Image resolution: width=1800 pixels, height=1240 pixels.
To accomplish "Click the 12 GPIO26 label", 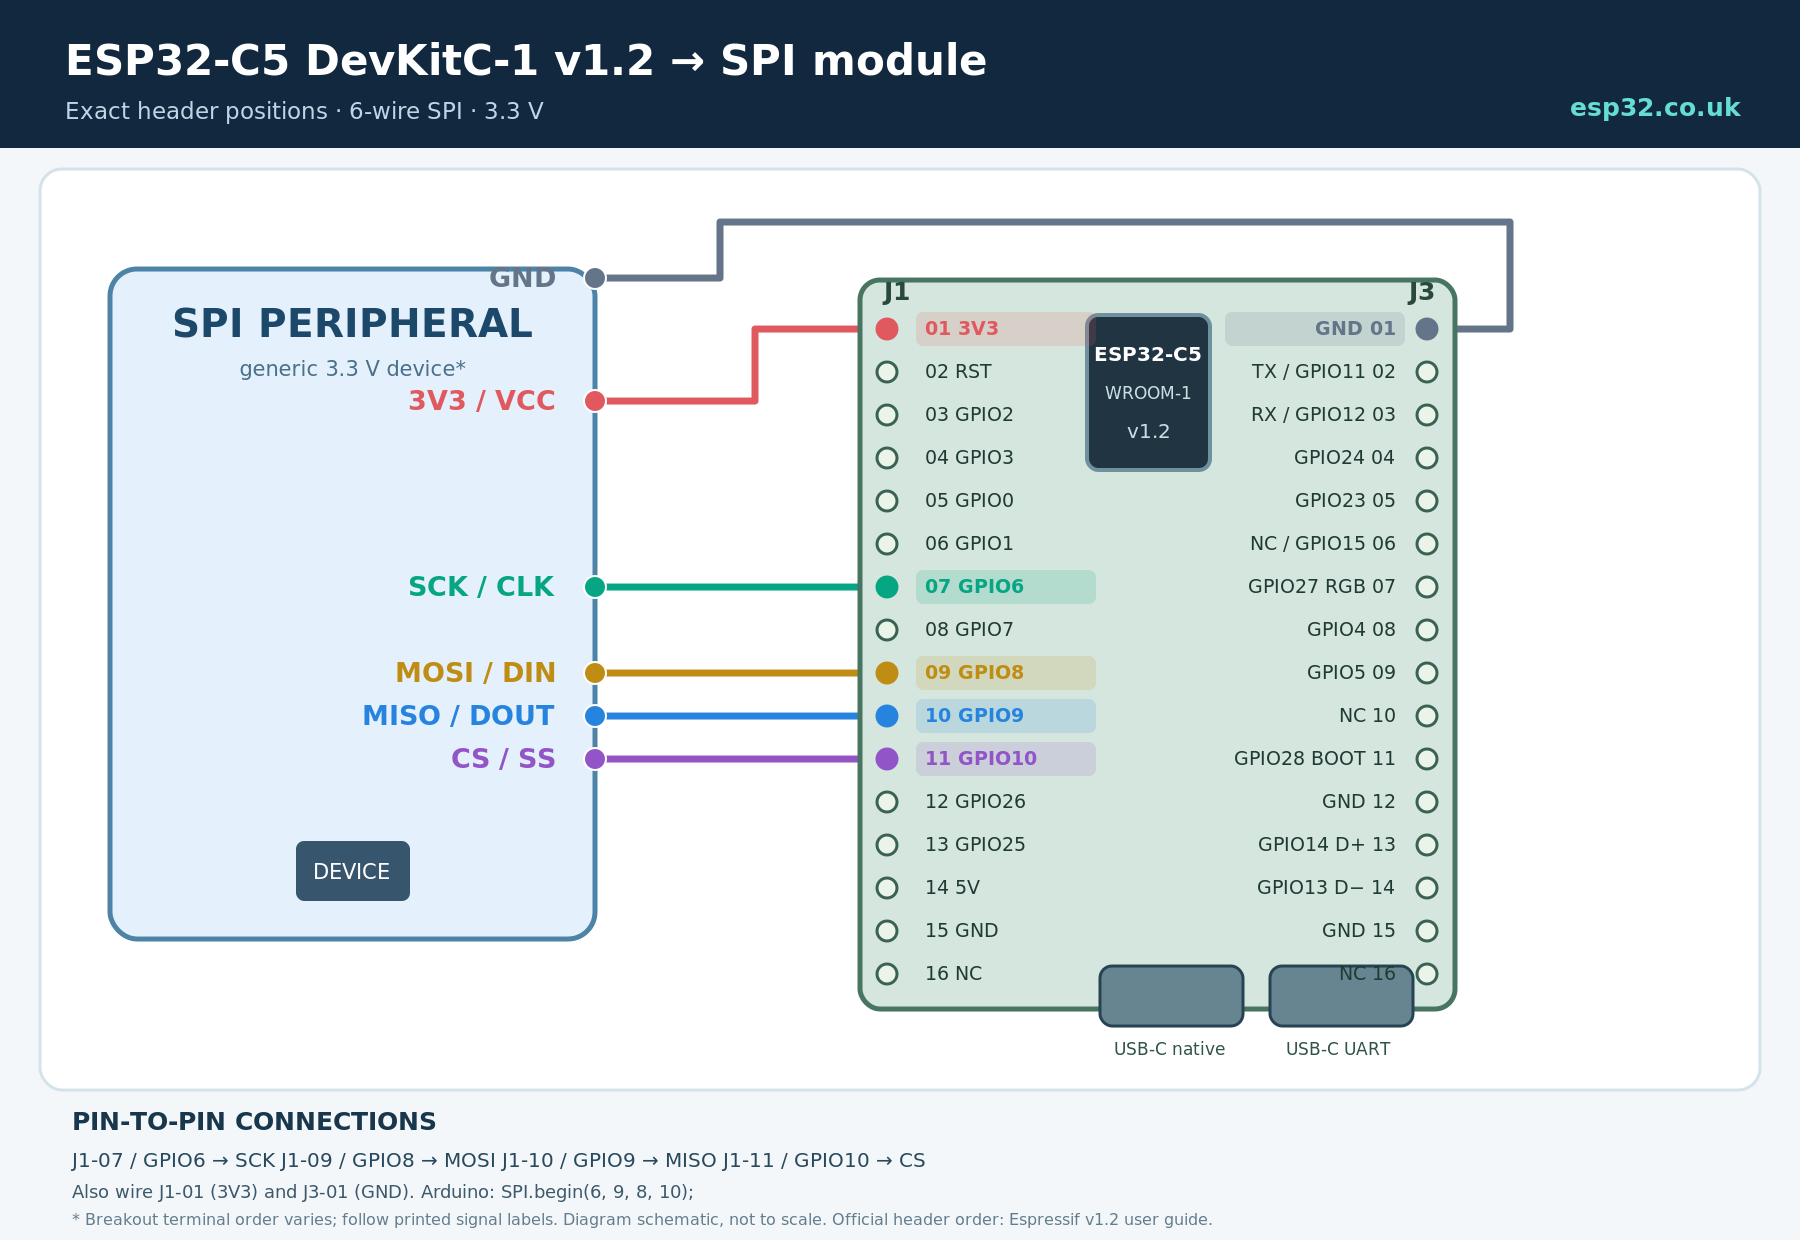I will pos(975,802).
